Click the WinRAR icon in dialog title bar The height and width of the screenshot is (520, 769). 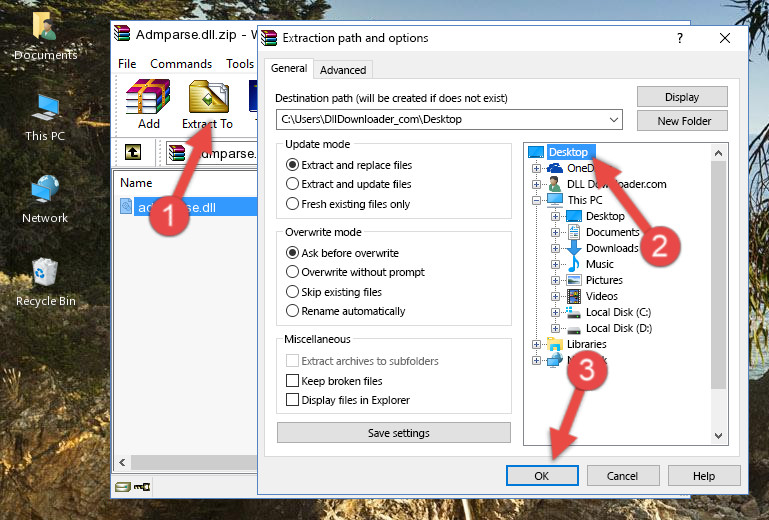point(269,38)
